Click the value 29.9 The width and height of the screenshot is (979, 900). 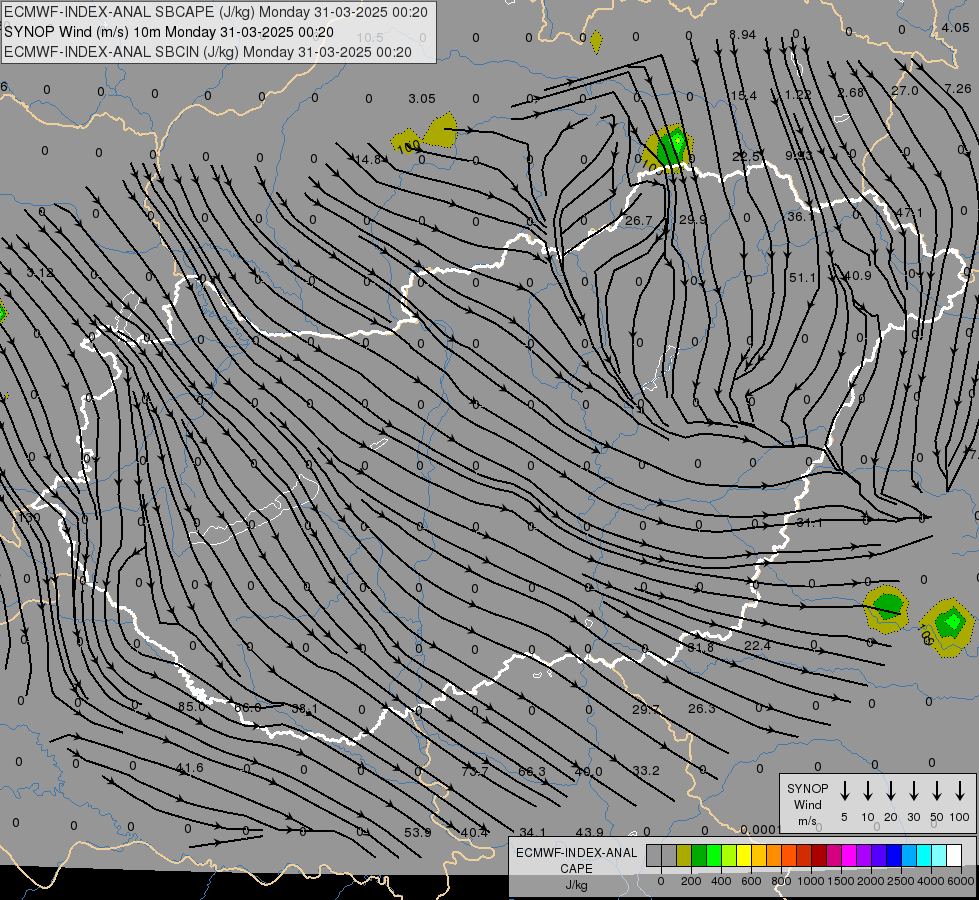(692, 219)
